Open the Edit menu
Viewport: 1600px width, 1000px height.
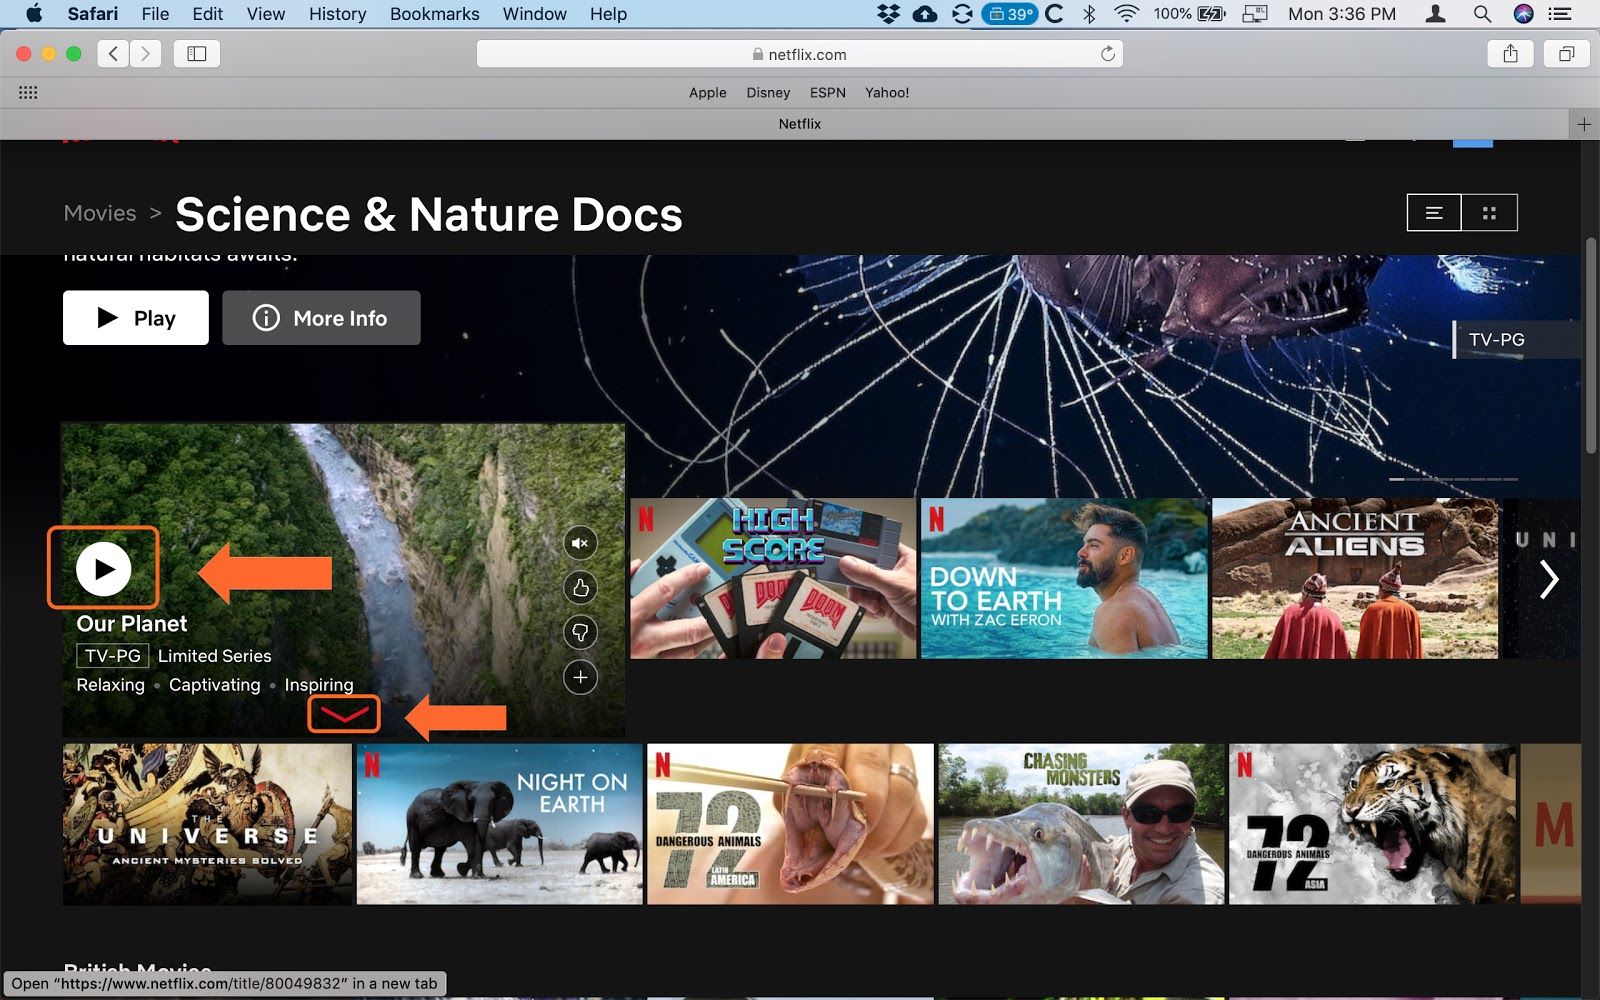[x=208, y=14]
